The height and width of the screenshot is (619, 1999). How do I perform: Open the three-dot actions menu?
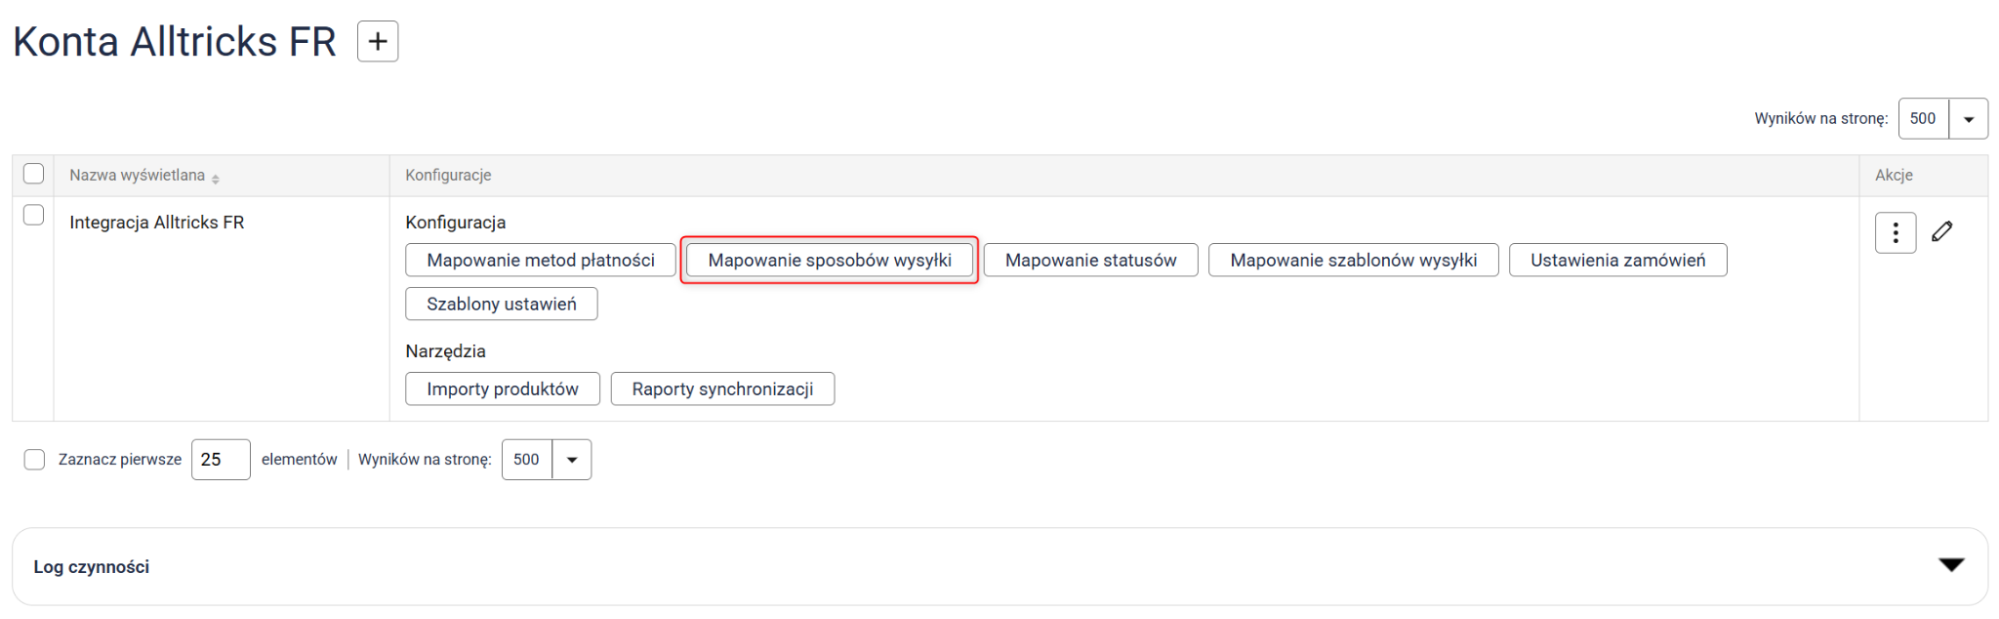pyautogui.click(x=1894, y=233)
